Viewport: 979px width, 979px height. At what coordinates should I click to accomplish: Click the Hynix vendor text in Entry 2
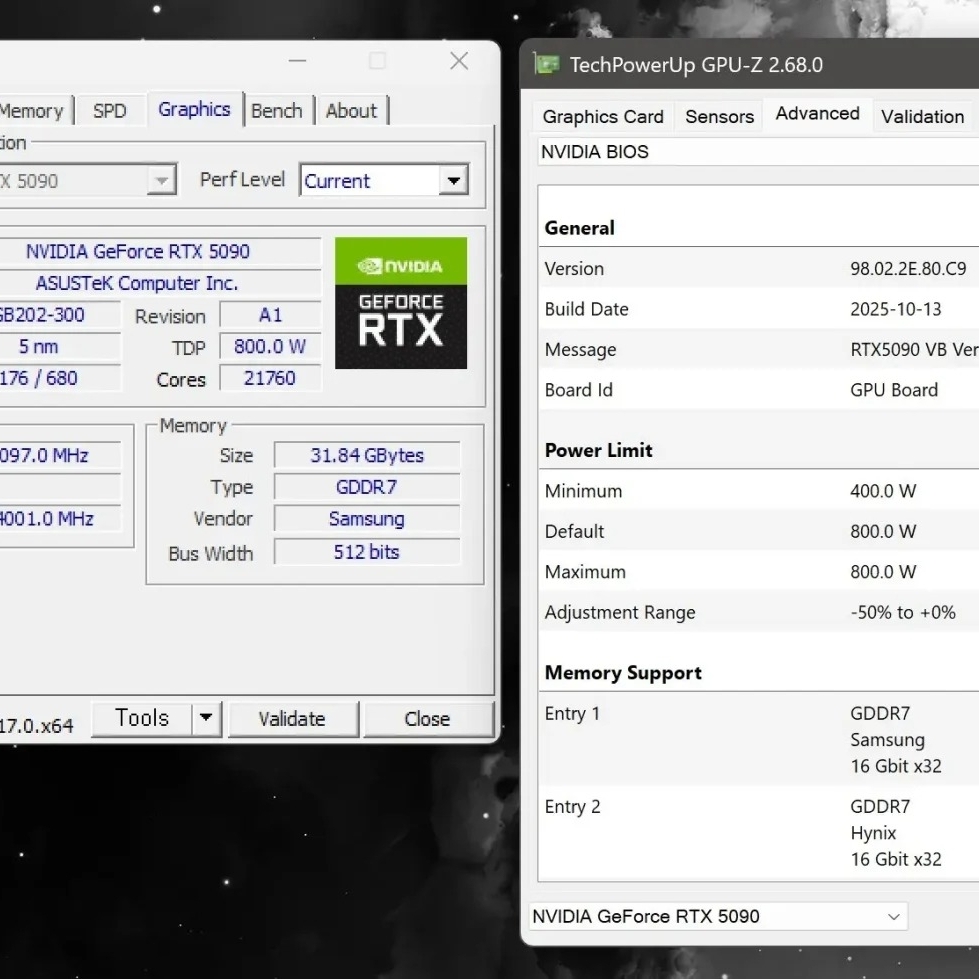[x=873, y=833]
